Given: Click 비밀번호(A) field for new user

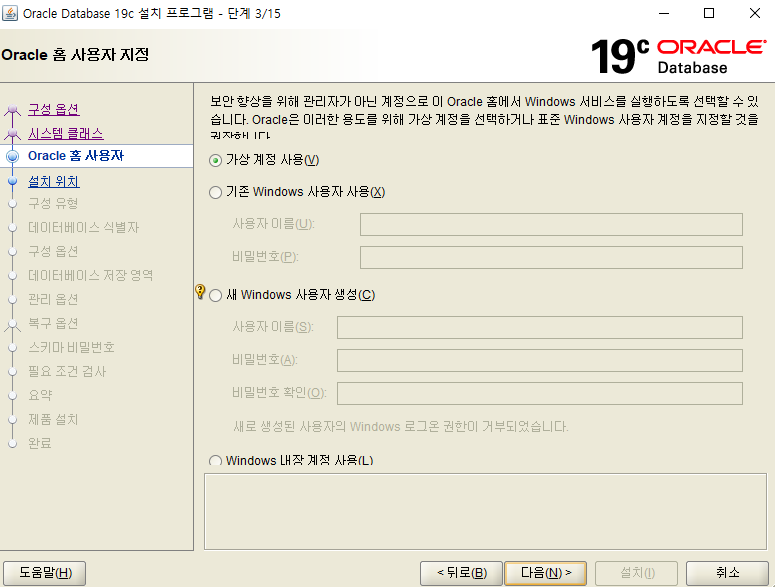Looking at the screenshot, I should coord(540,360).
